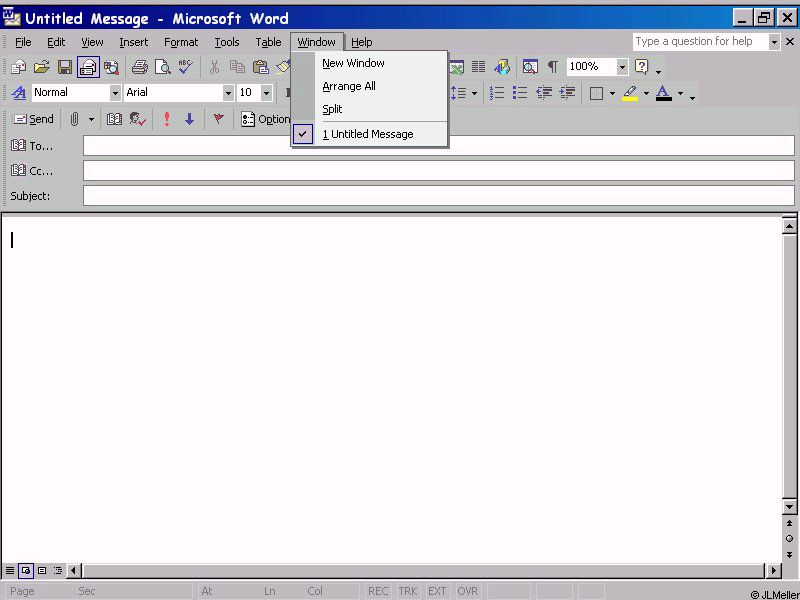Screen dimensions: 800x600
Task: Click the Line Spacing icon
Action: click(x=459, y=93)
